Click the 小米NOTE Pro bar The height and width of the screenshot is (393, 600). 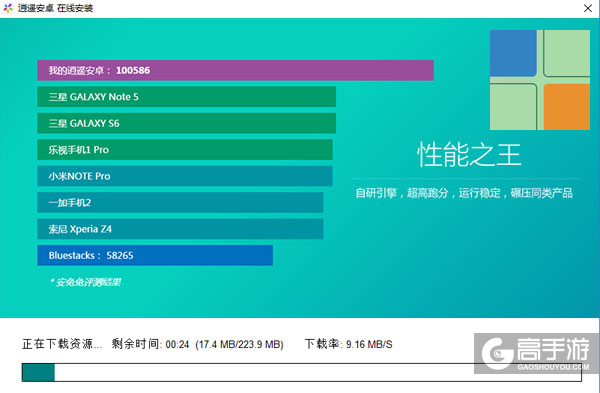(185, 176)
